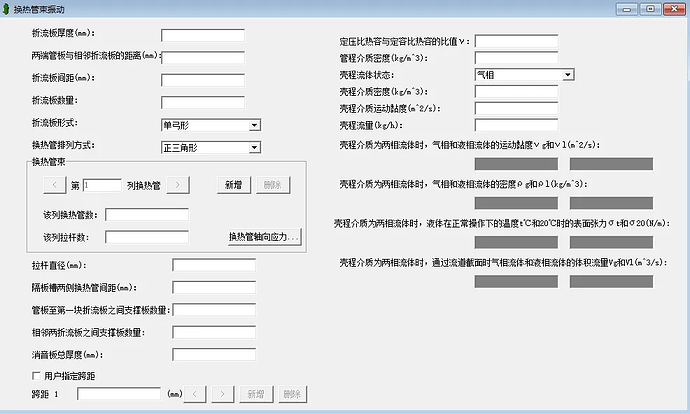
Task: Click liquid-phase viscosity νl disabled field
Action: coord(611,164)
